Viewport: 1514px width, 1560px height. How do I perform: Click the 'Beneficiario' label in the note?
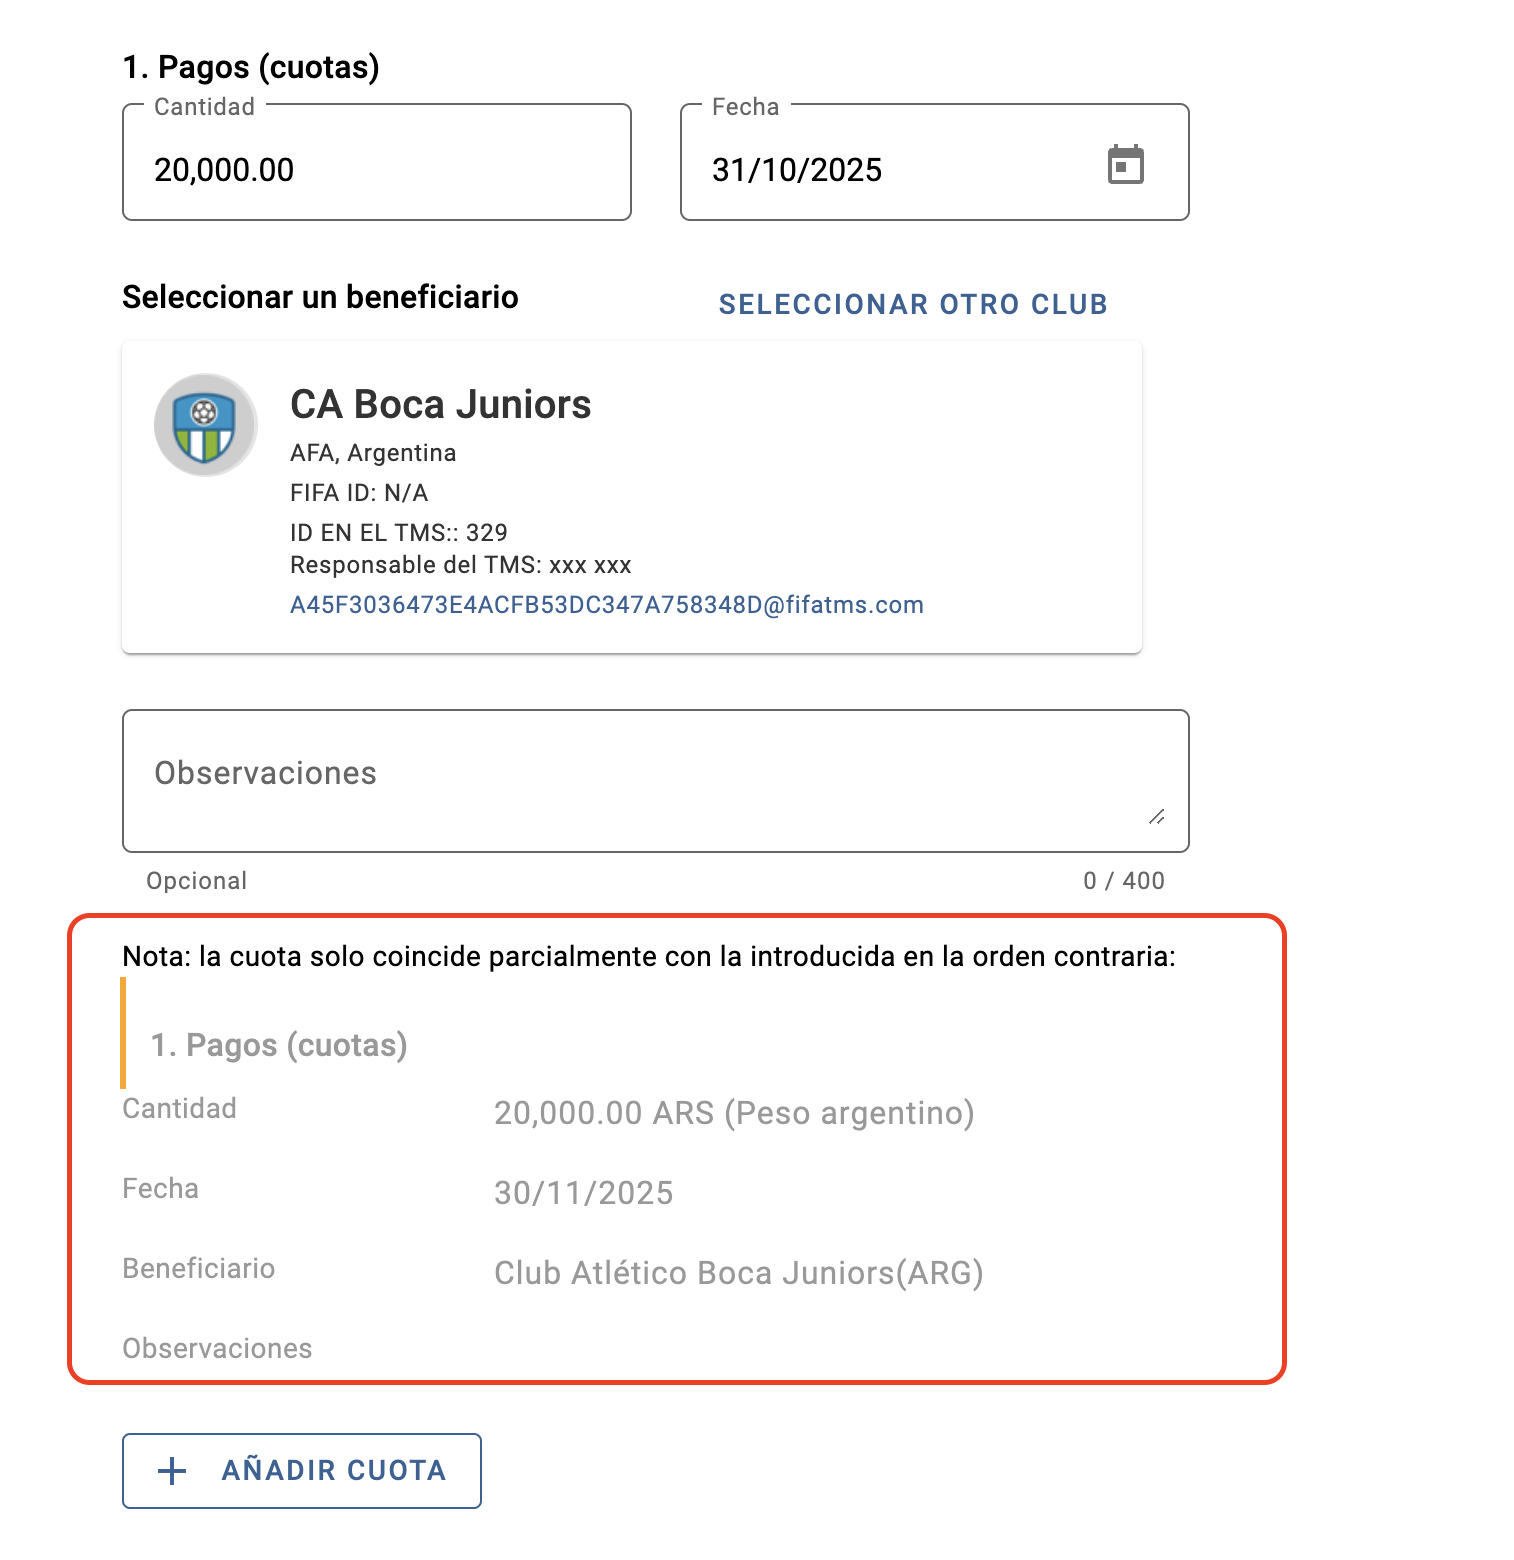pos(199,1269)
